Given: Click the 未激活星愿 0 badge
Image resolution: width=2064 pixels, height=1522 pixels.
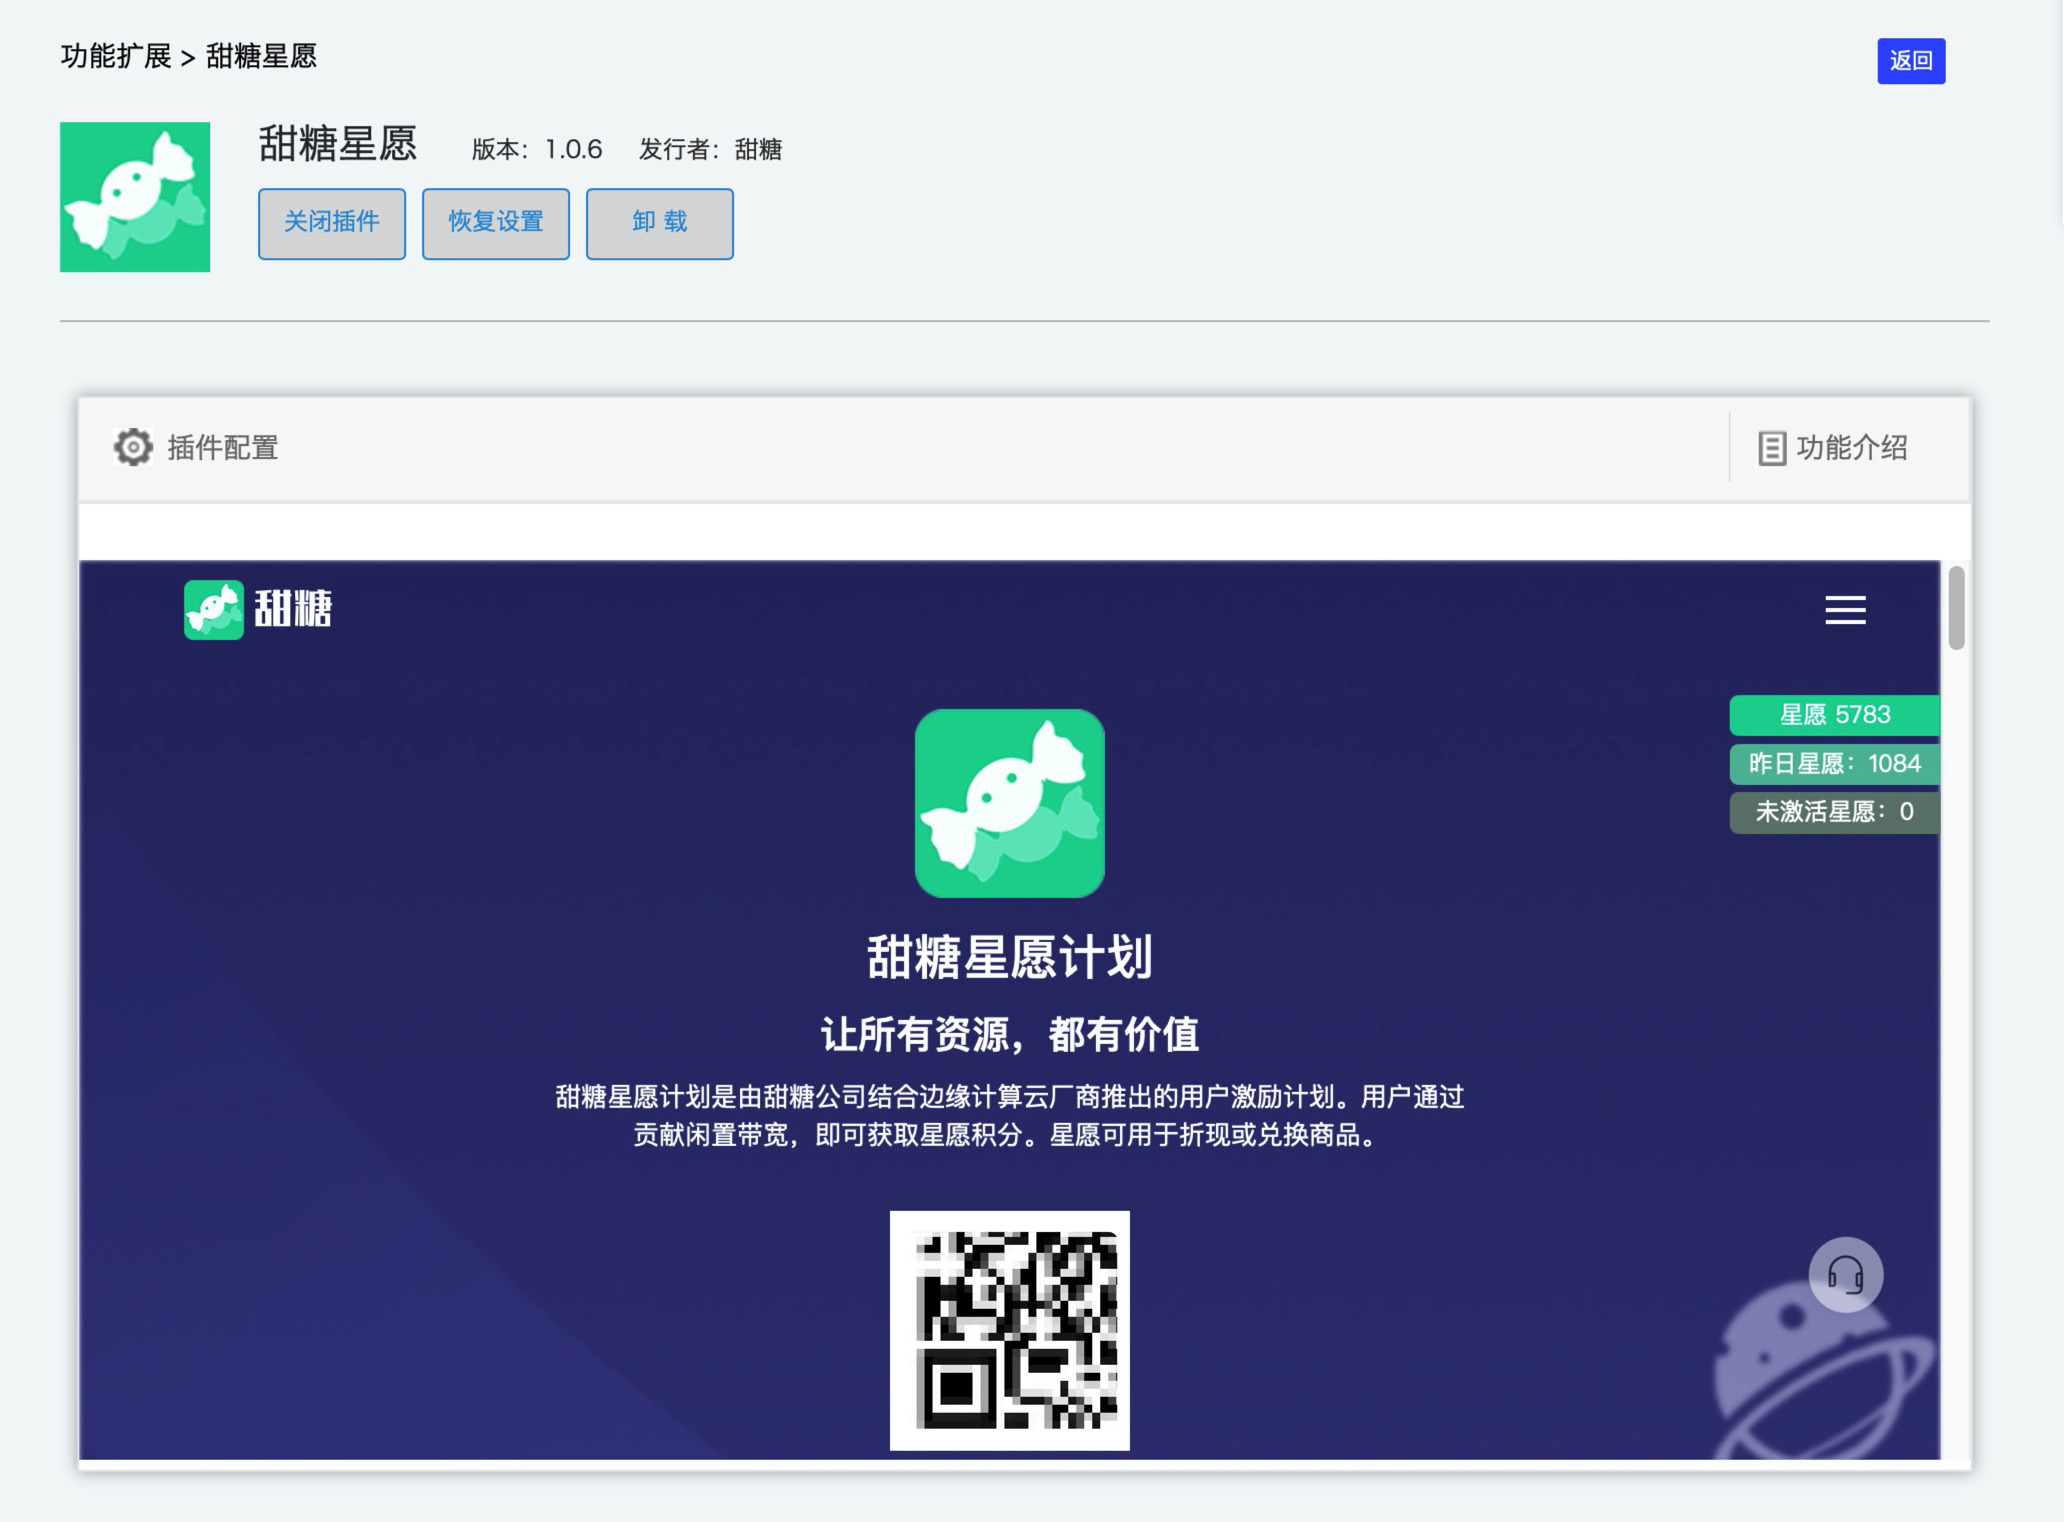Looking at the screenshot, I should click(1833, 812).
